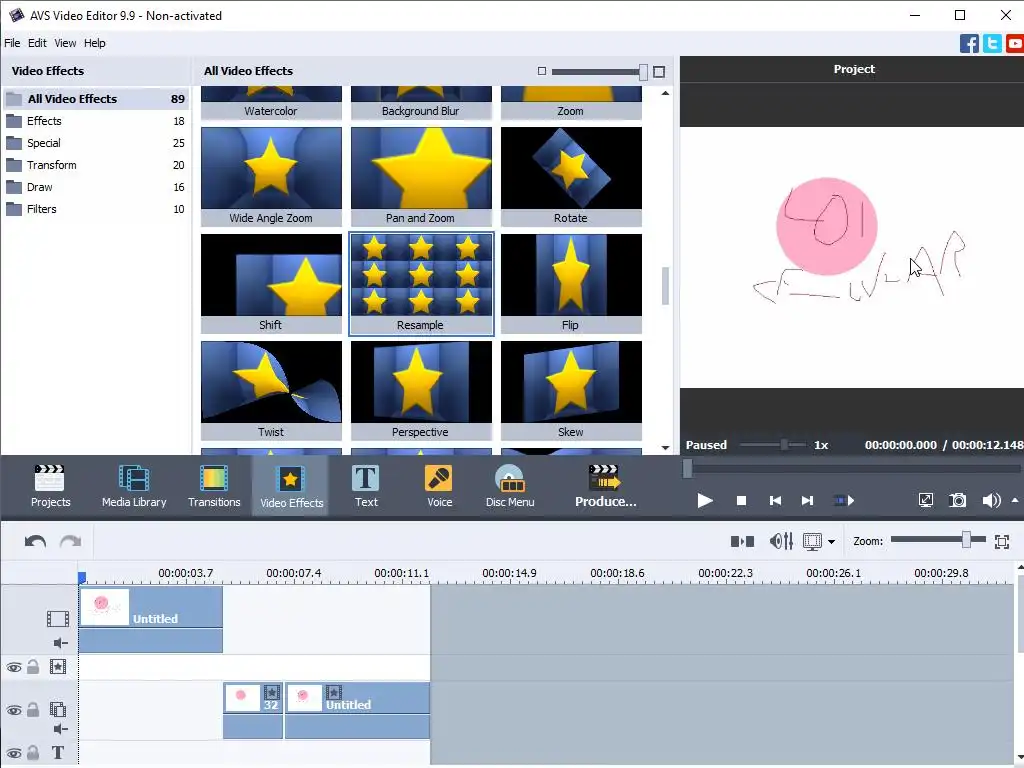
Task: Lock the video effects track
Action: (x=33, y=667)
